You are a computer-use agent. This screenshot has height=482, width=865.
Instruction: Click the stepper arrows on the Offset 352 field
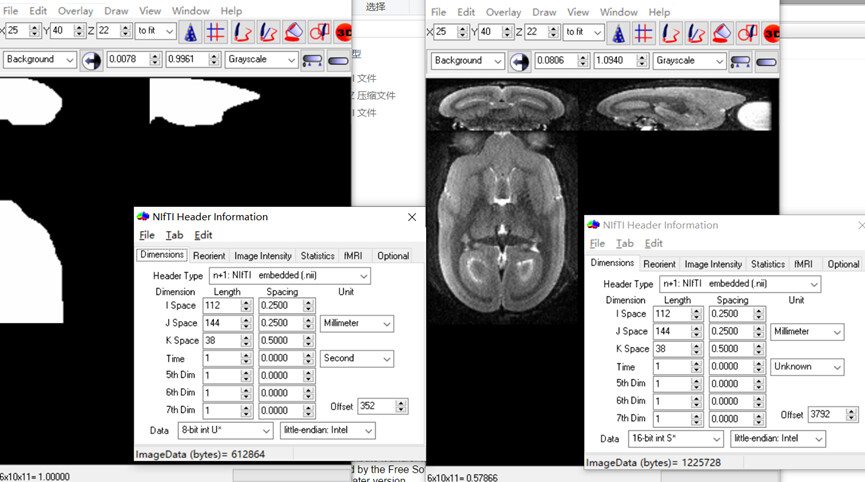click(402, 406)
